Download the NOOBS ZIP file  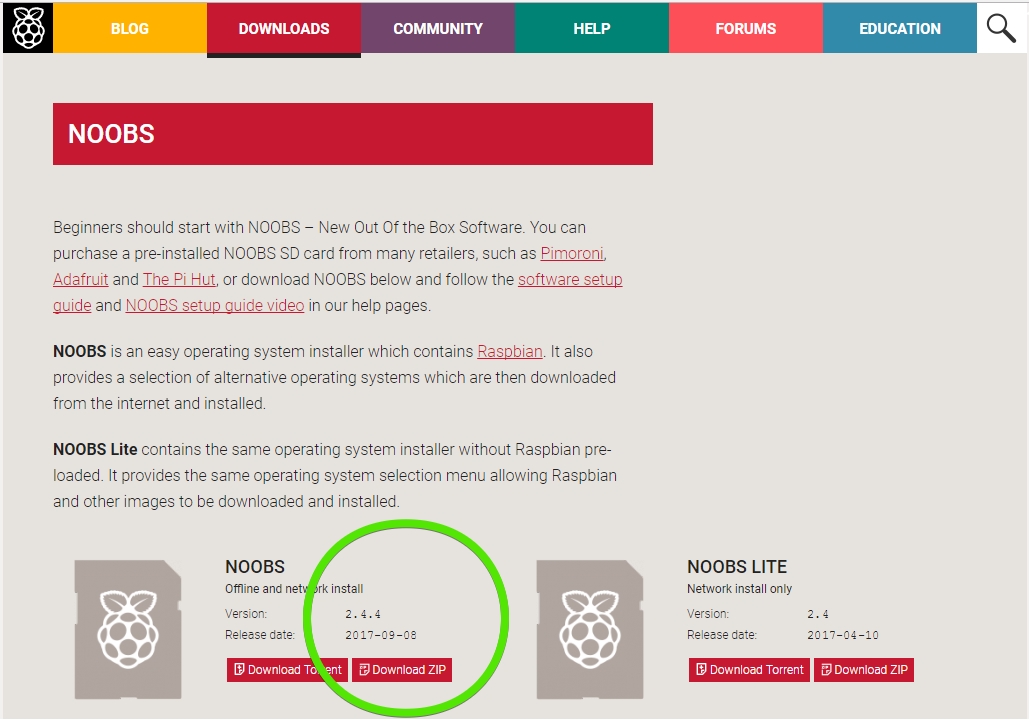coord(402,670)
